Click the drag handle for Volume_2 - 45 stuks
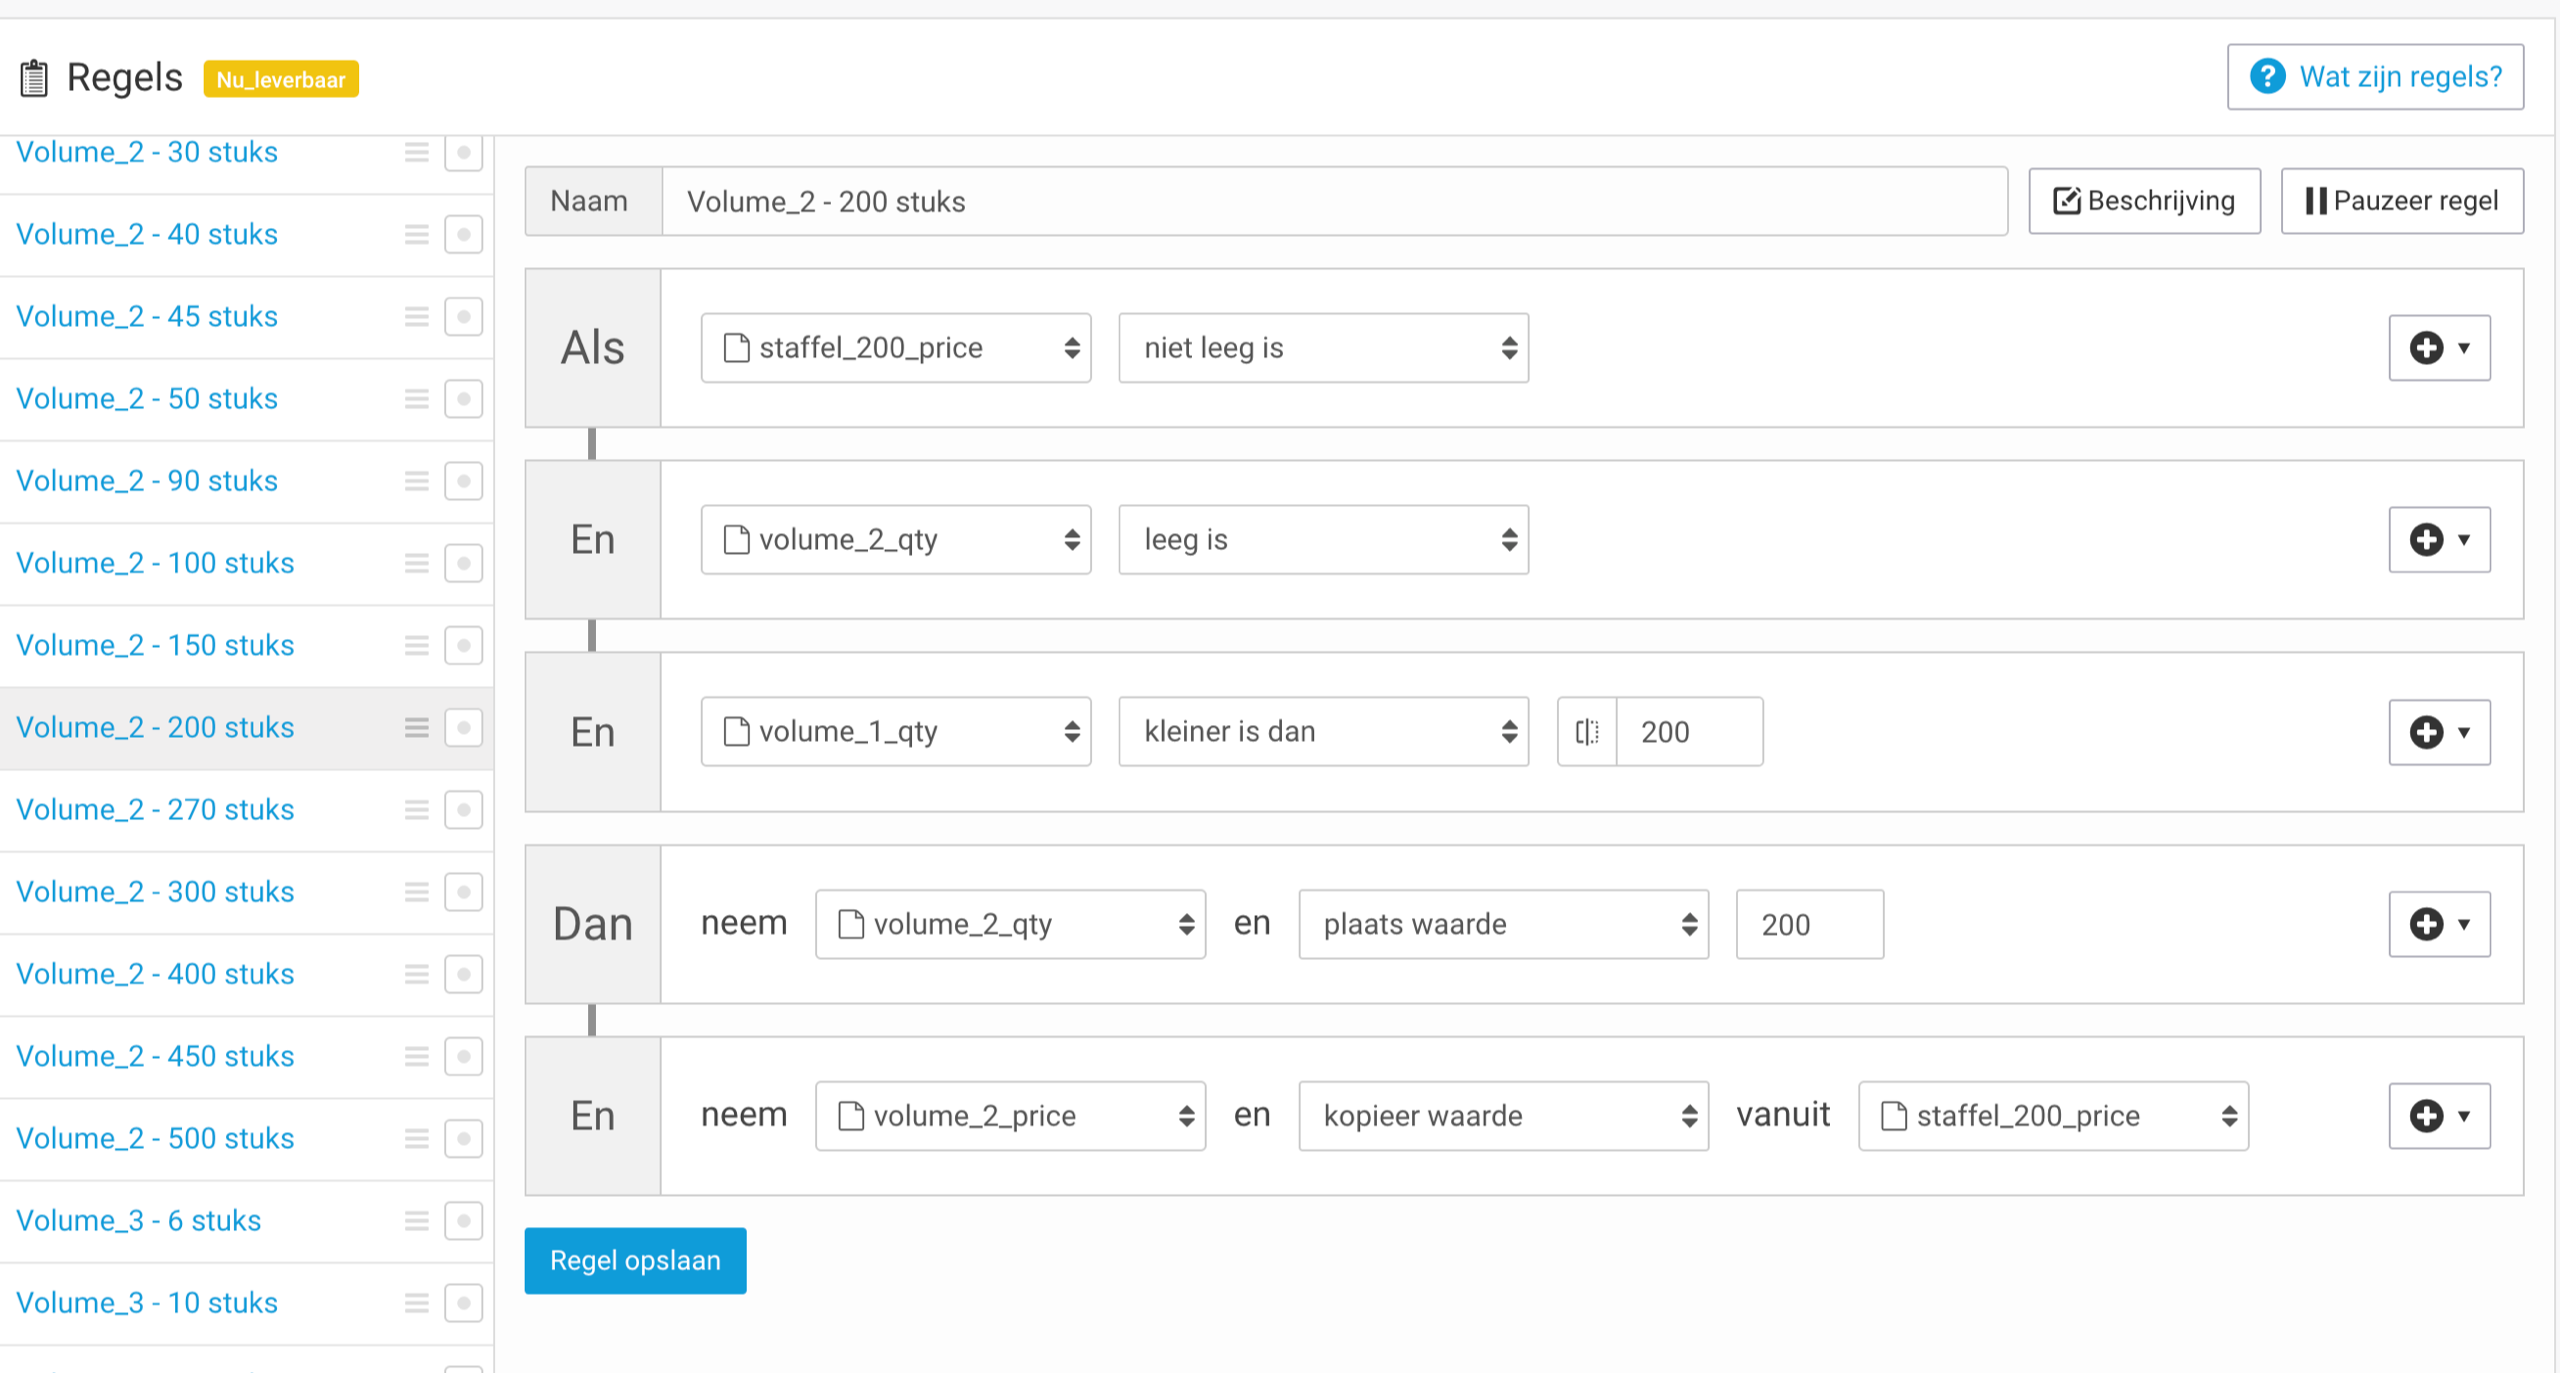 click(x=417, y=316)
